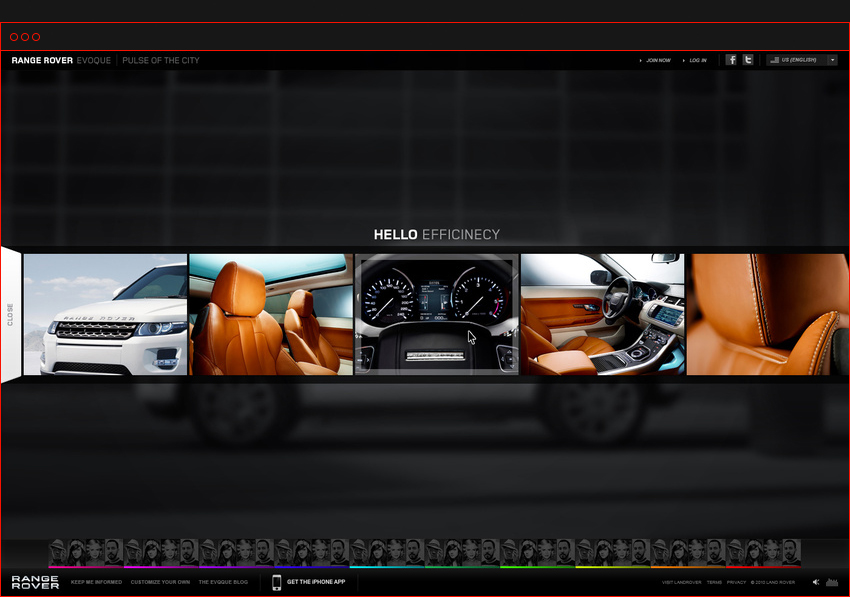Open the dashboard gauges thumbnail

tap(436, 315)
